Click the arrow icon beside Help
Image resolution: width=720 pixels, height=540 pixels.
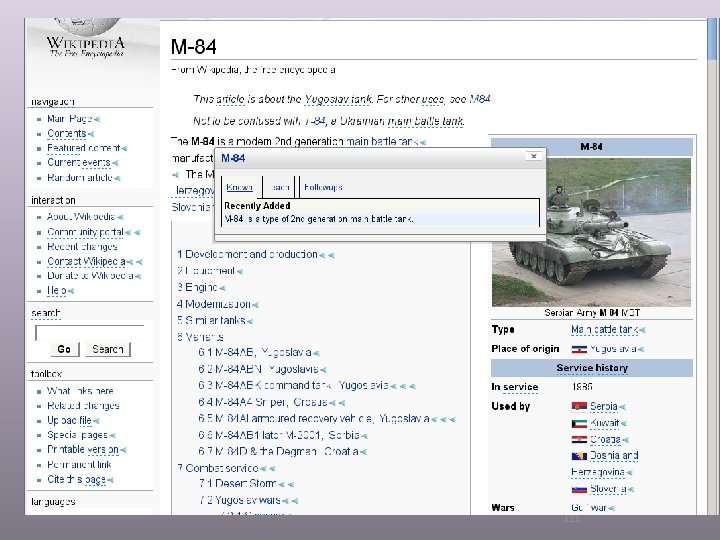point(70,291)
